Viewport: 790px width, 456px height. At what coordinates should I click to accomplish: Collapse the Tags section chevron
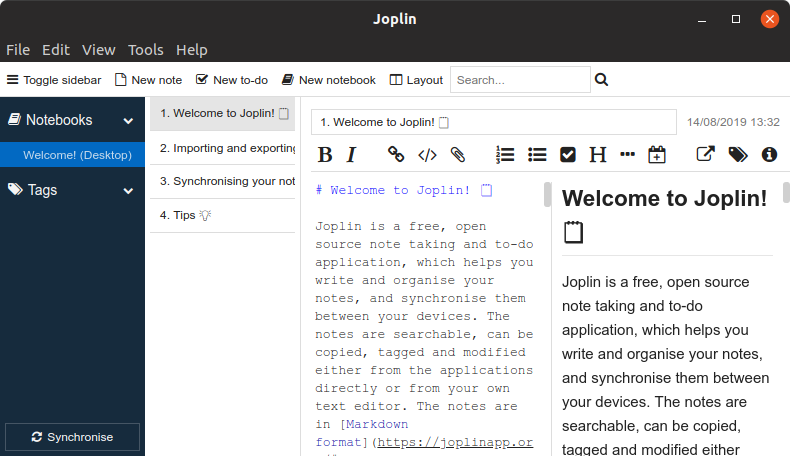point(128,191)
